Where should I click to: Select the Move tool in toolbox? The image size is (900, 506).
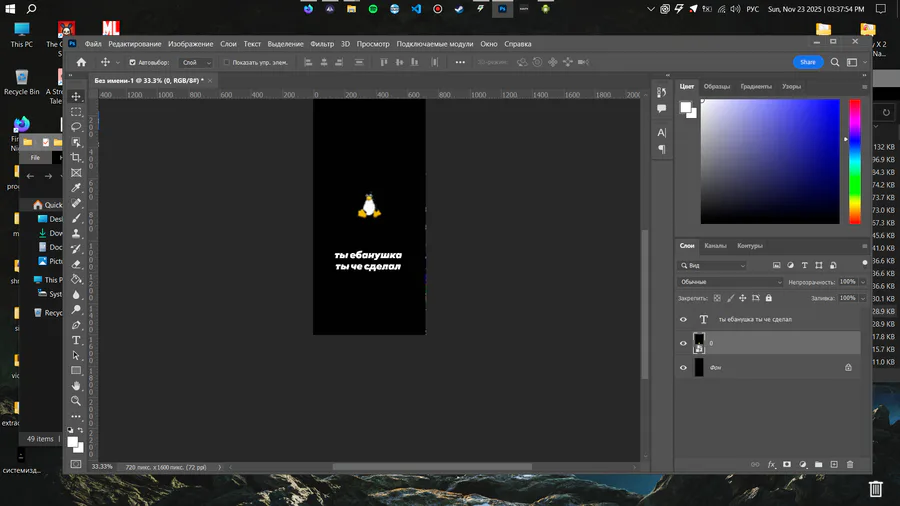[x=76, y=96]
